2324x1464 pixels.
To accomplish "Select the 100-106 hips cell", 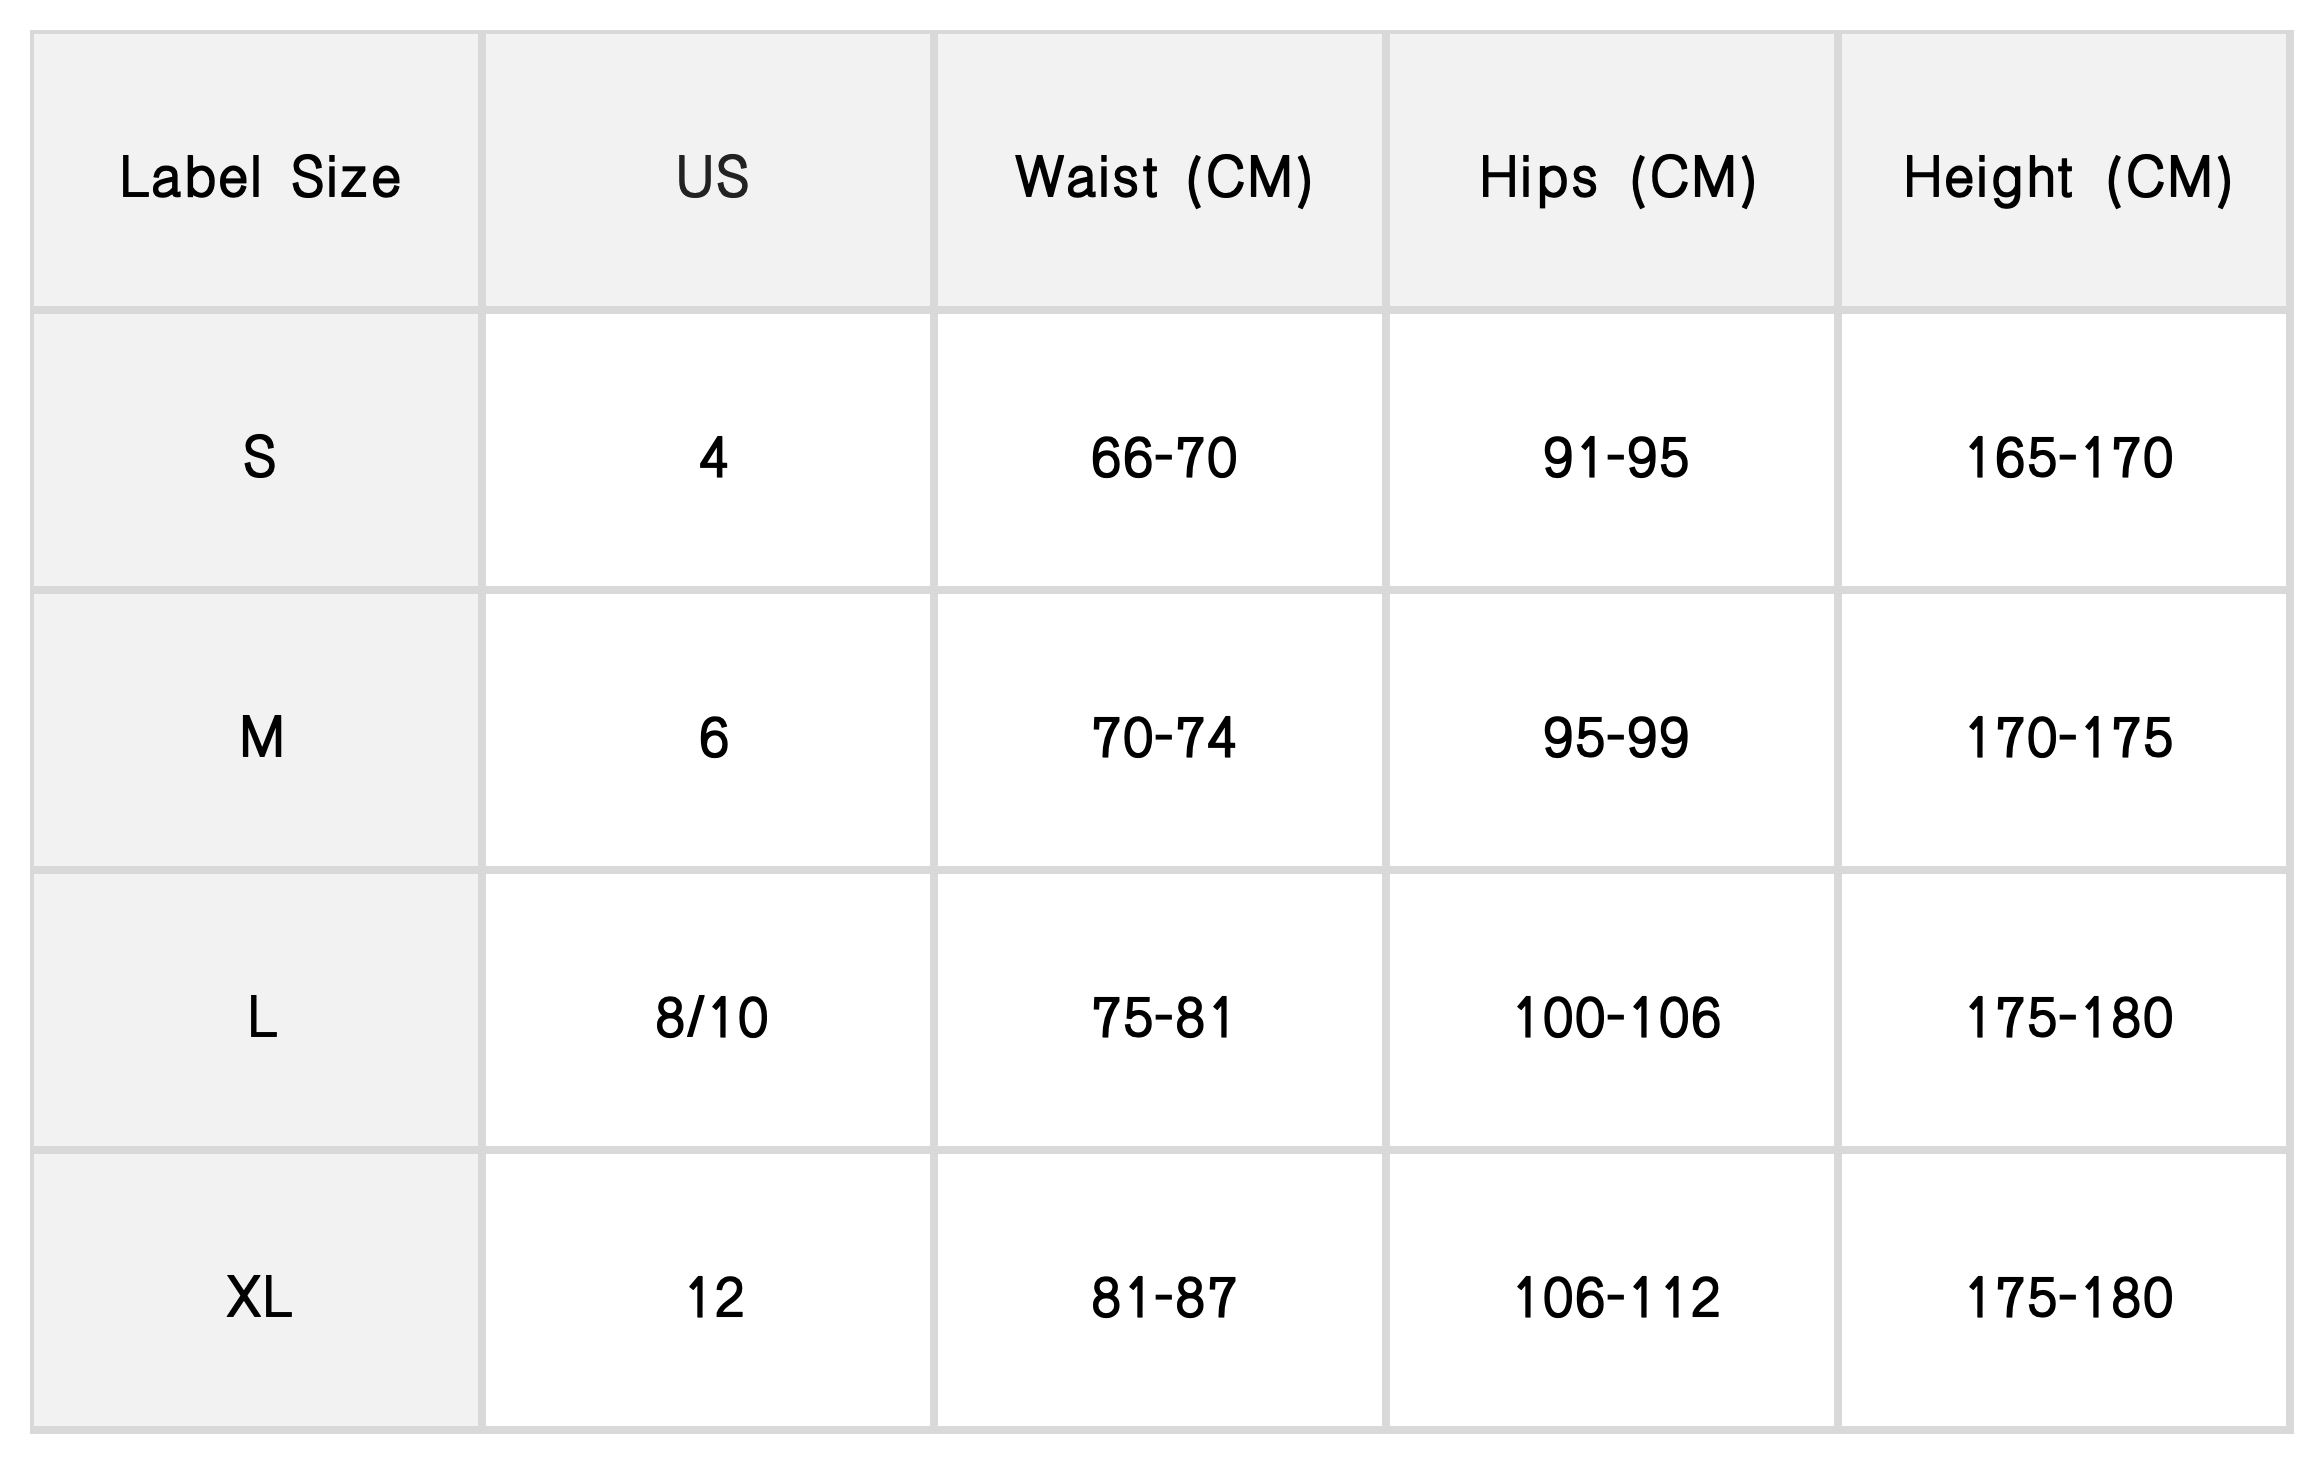I will [x=1616, y=1018].
